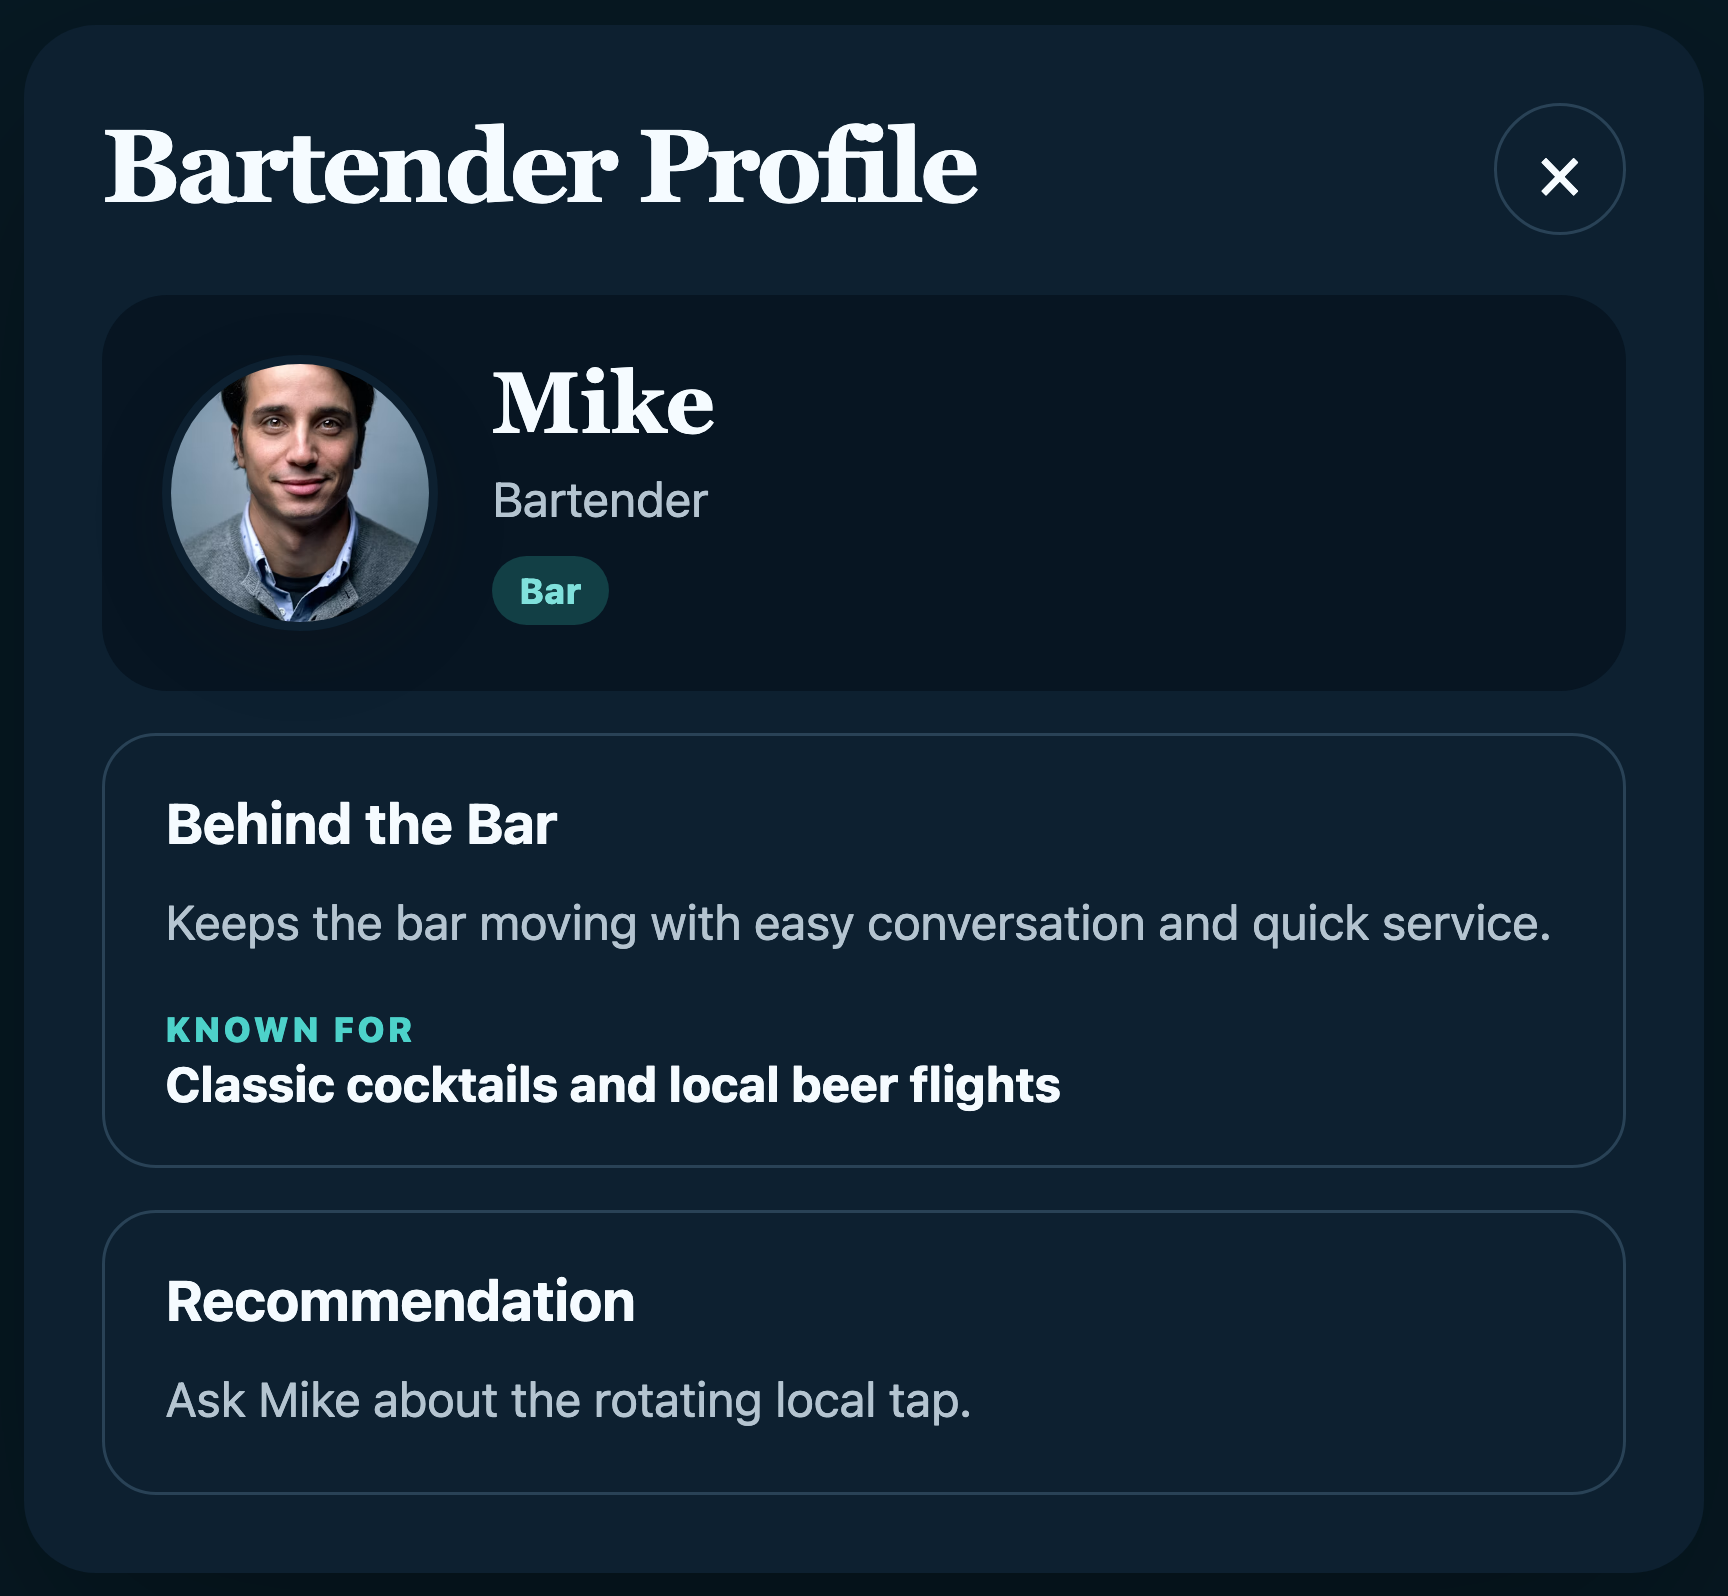
Task: Click the Recommendation card panel
Action: (x=864, y=1352)
